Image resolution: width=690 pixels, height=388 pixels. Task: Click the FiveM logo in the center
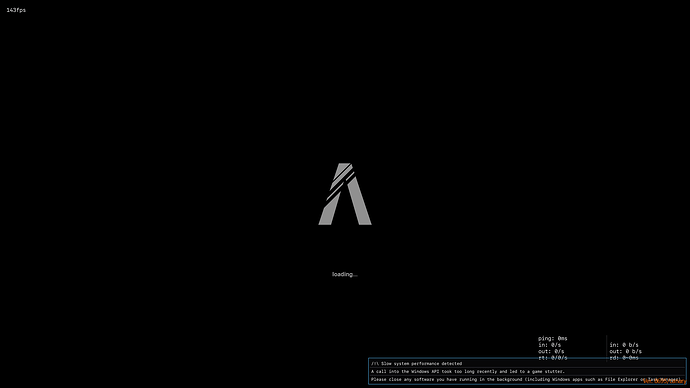click(x=345, y=194)
